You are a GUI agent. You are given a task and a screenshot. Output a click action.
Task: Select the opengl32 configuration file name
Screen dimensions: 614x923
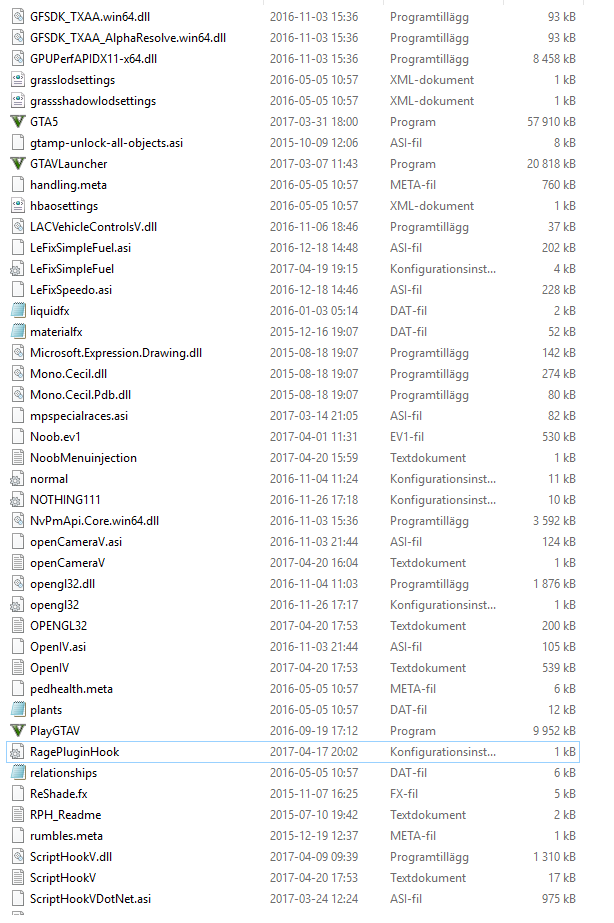coord(54,605)
